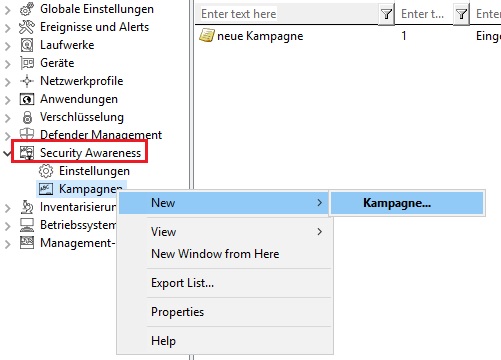Click the Security Awareness icon
Viewport: 501px width, 360px height.
coord(27,153)
